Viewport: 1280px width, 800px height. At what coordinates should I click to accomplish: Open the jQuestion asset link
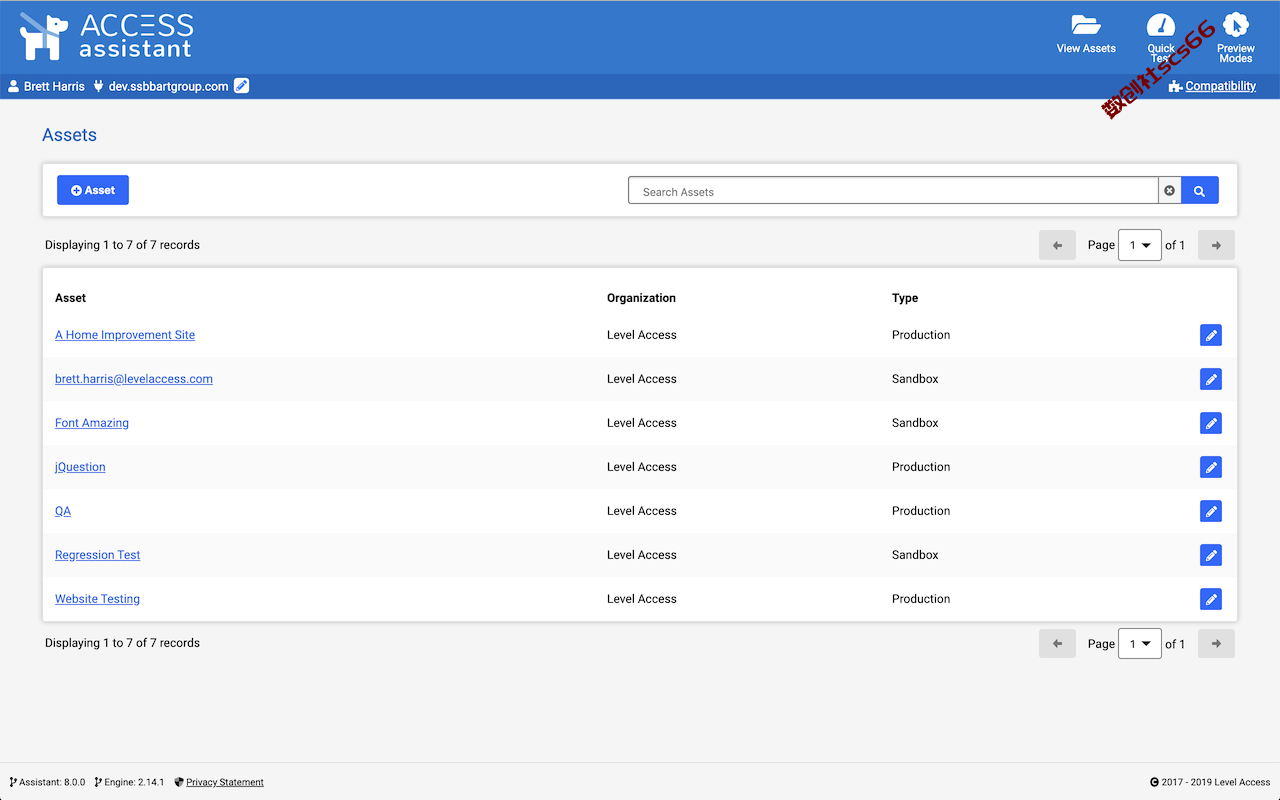click(80, 467)
